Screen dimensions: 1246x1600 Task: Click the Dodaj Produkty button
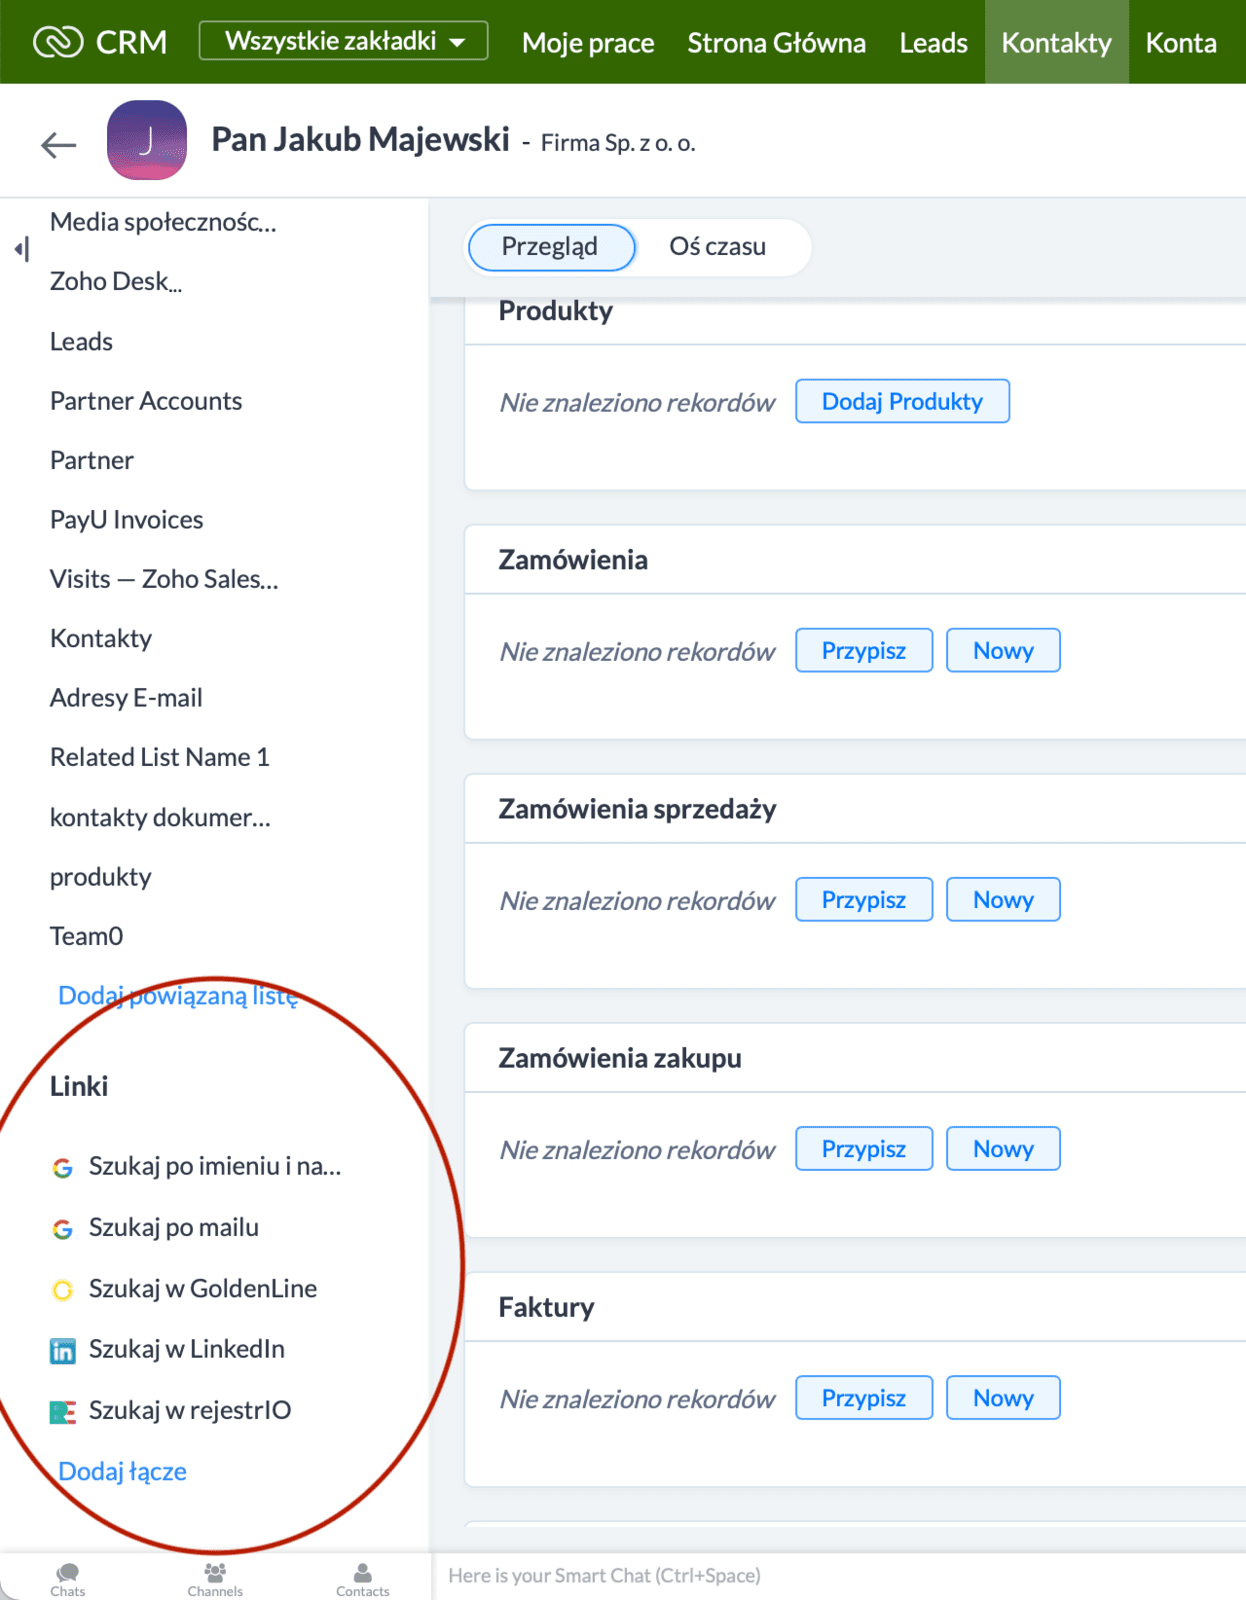coord(902,401)
